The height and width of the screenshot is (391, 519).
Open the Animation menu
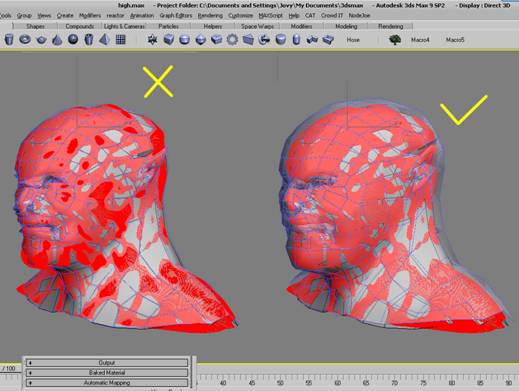(142, 16)
